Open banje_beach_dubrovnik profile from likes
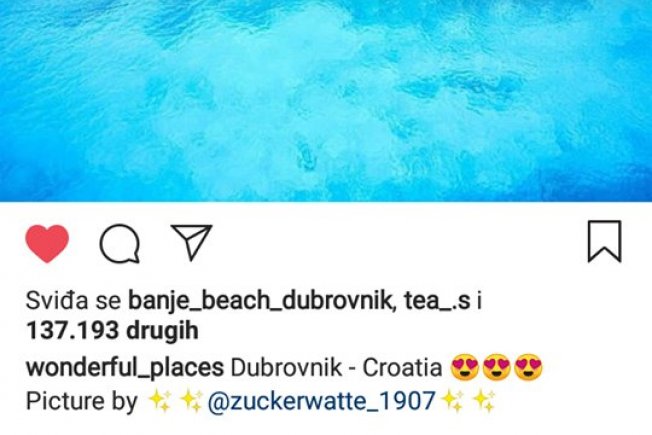Viewport: 652px width, 435px height. (259, 301)
